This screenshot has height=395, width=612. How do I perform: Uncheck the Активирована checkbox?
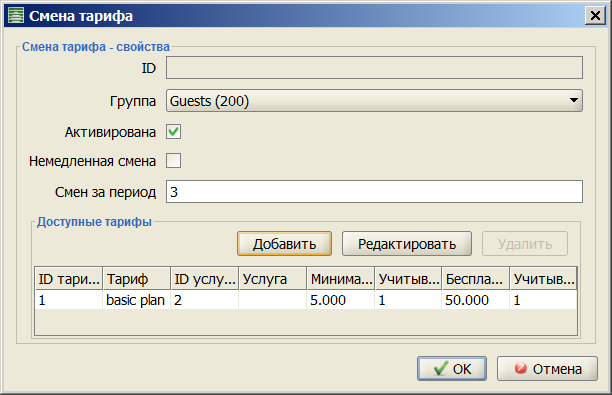173,132
